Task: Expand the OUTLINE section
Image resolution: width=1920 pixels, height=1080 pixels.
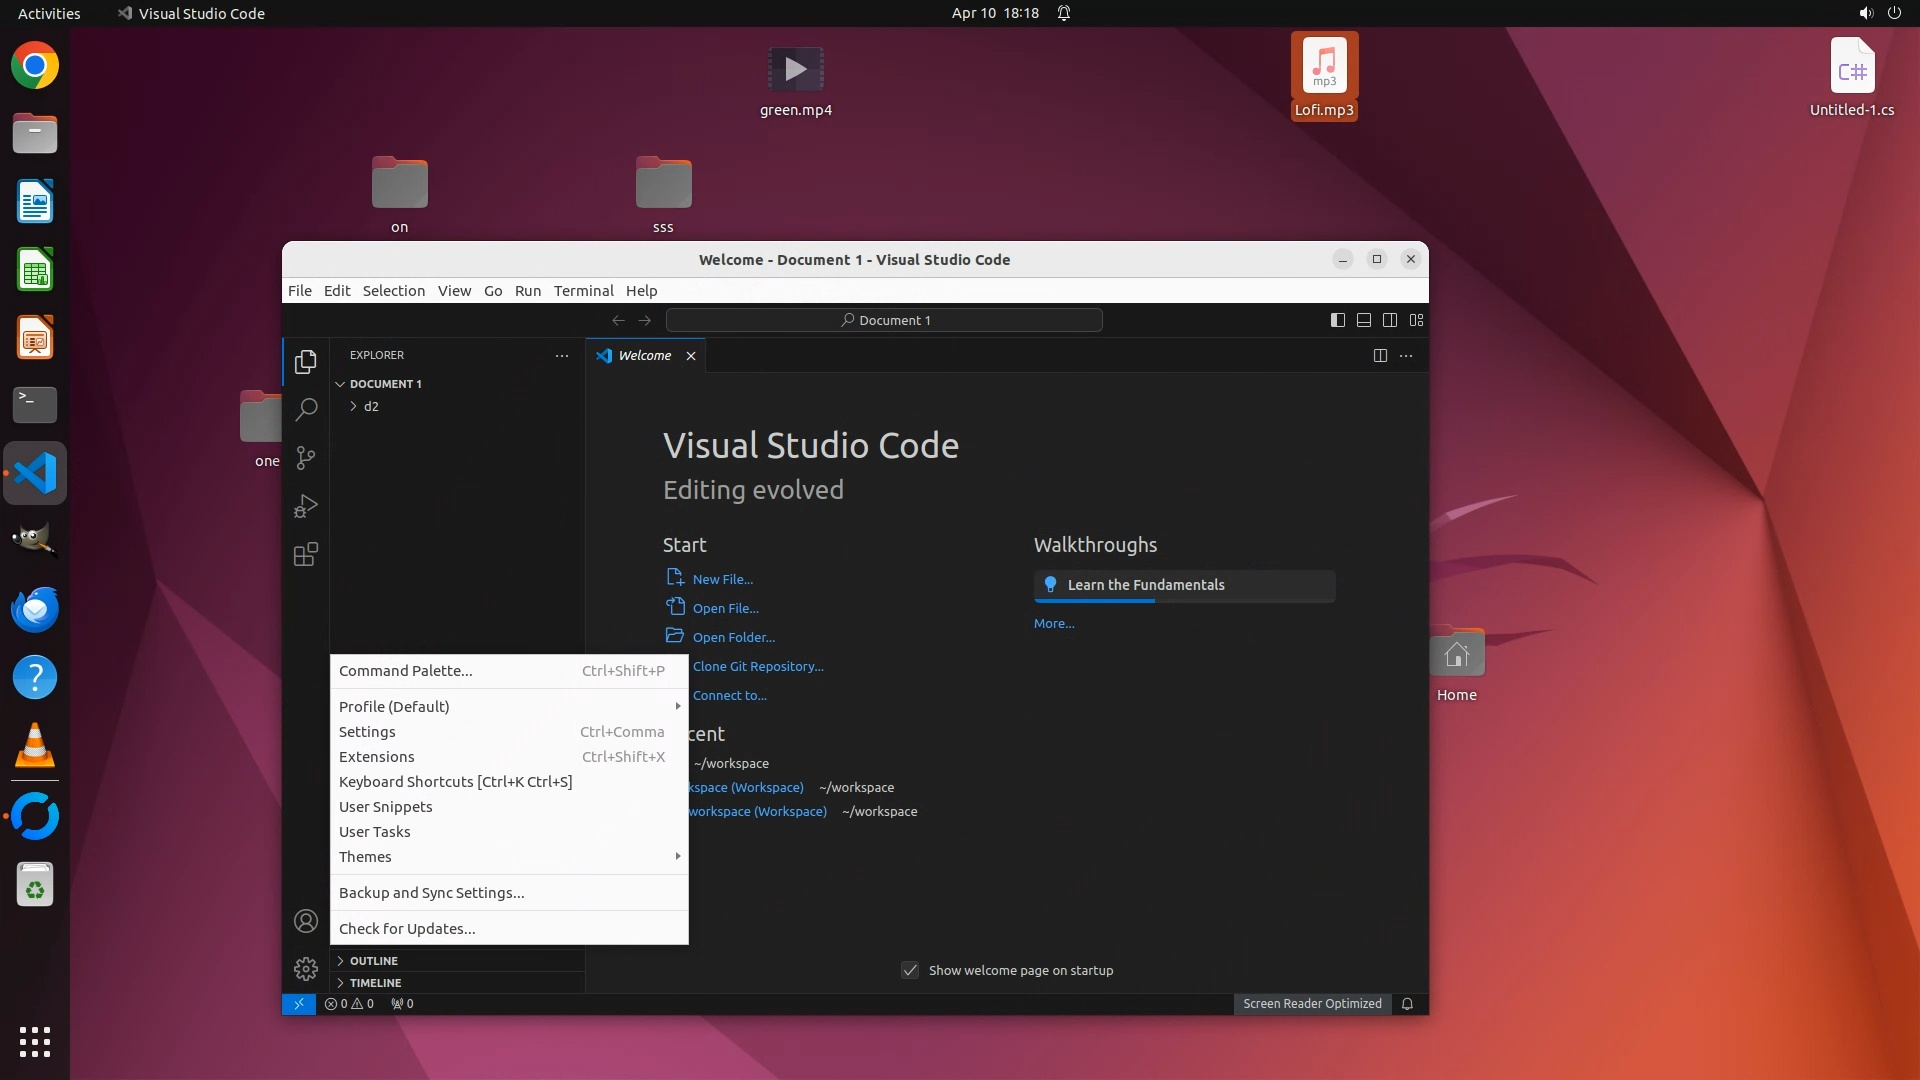Action: pyautogui.click(x=373, y=961)
